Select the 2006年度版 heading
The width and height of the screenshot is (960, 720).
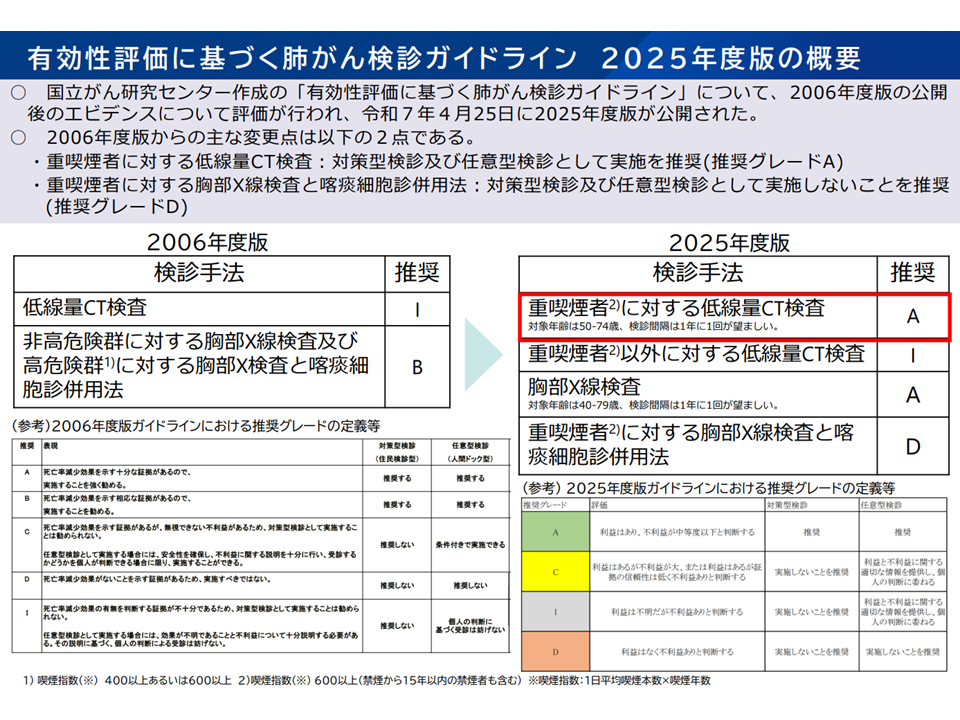click(x=207, y=242)
